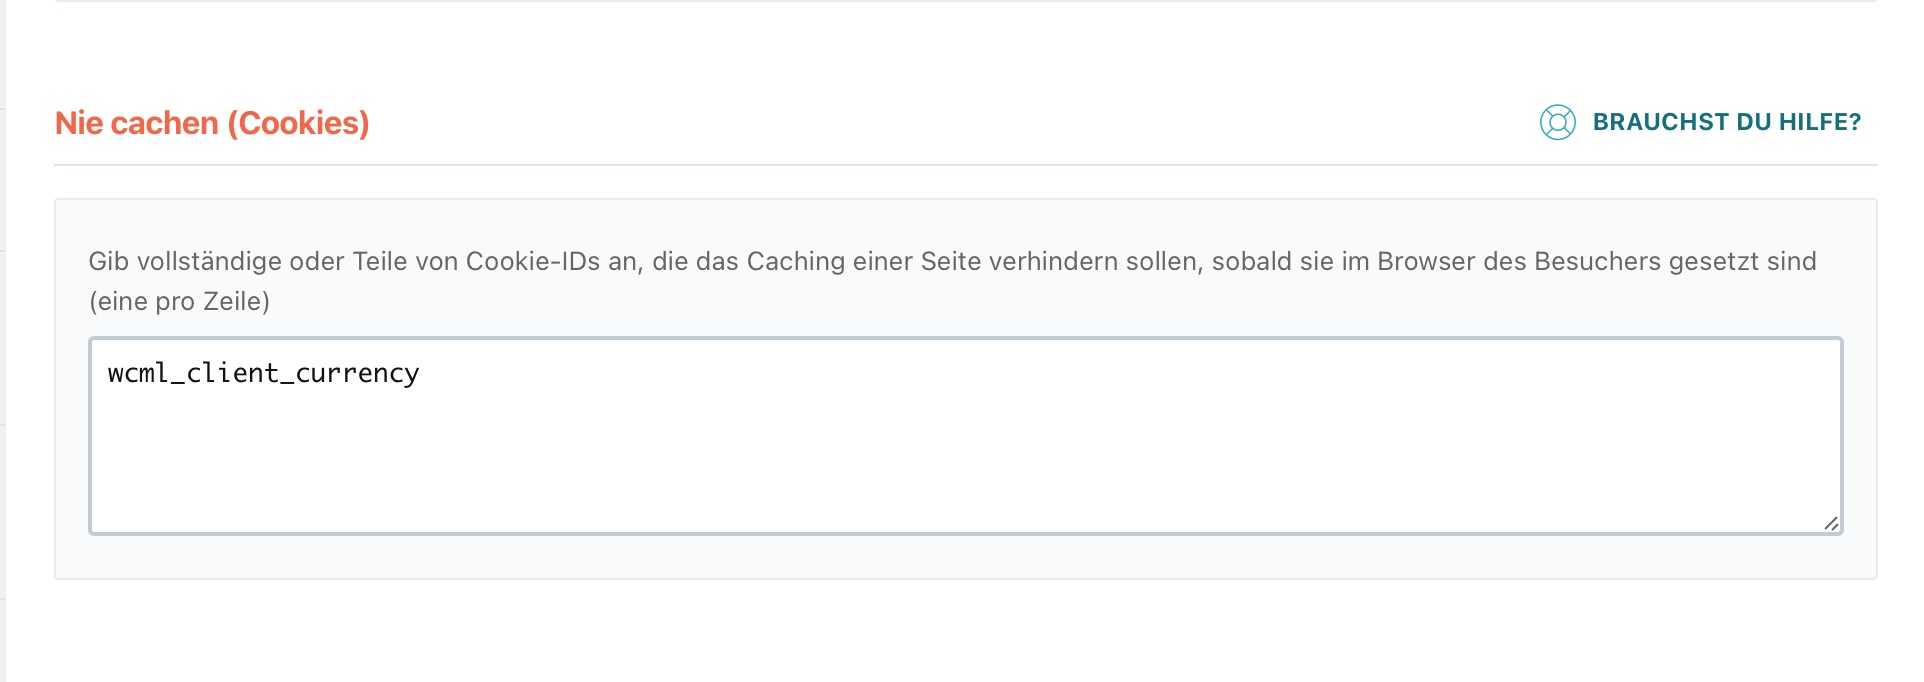Image resolution: width=1924 pixels, height=682 pixels.
Task: Click '(Cookies)' in the section title
Action: pyautogui.click(x=299, y=123)
